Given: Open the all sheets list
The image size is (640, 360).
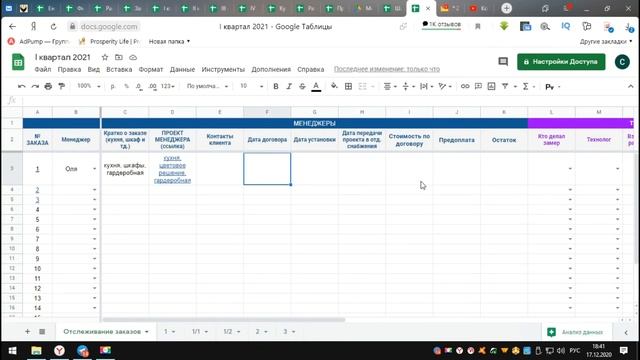Looking at the screenshot, I should (x=42, y=331).
